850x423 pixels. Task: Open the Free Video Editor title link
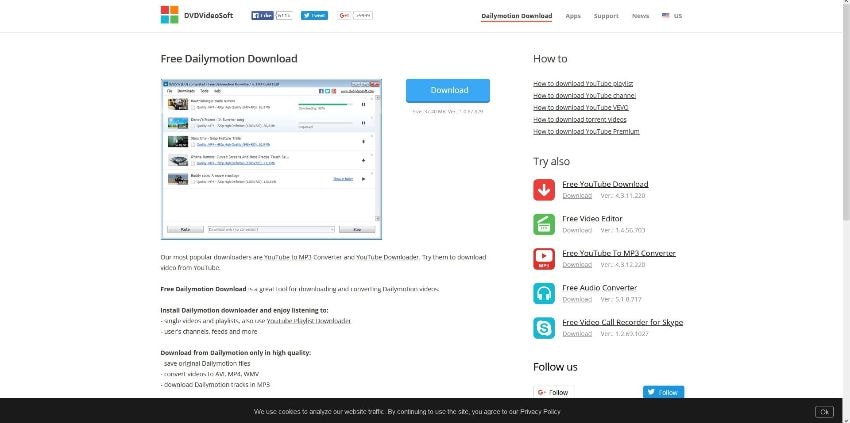pyautogui.click(x=592, y=219)
